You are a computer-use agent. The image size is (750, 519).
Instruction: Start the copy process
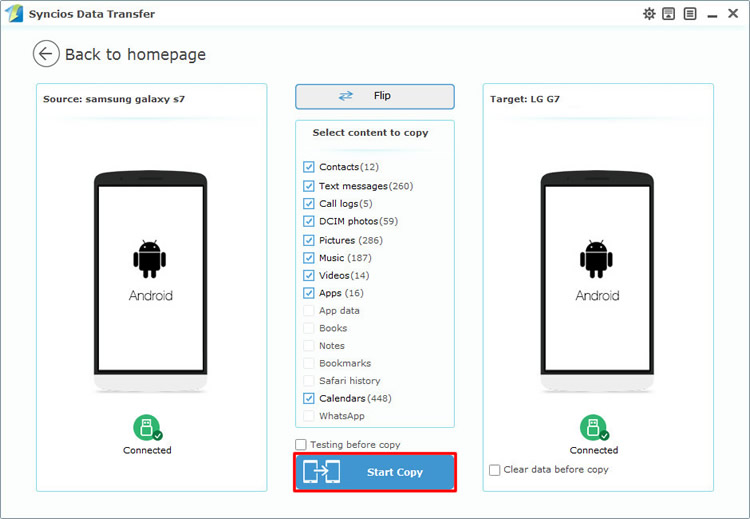(375, 472)
